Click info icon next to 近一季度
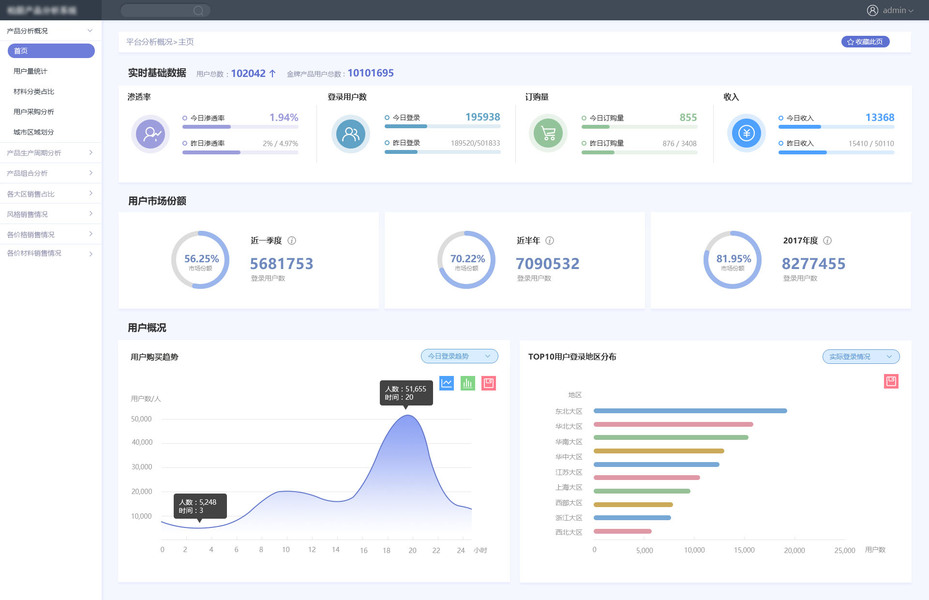929x600 pixels. [291, 240]
